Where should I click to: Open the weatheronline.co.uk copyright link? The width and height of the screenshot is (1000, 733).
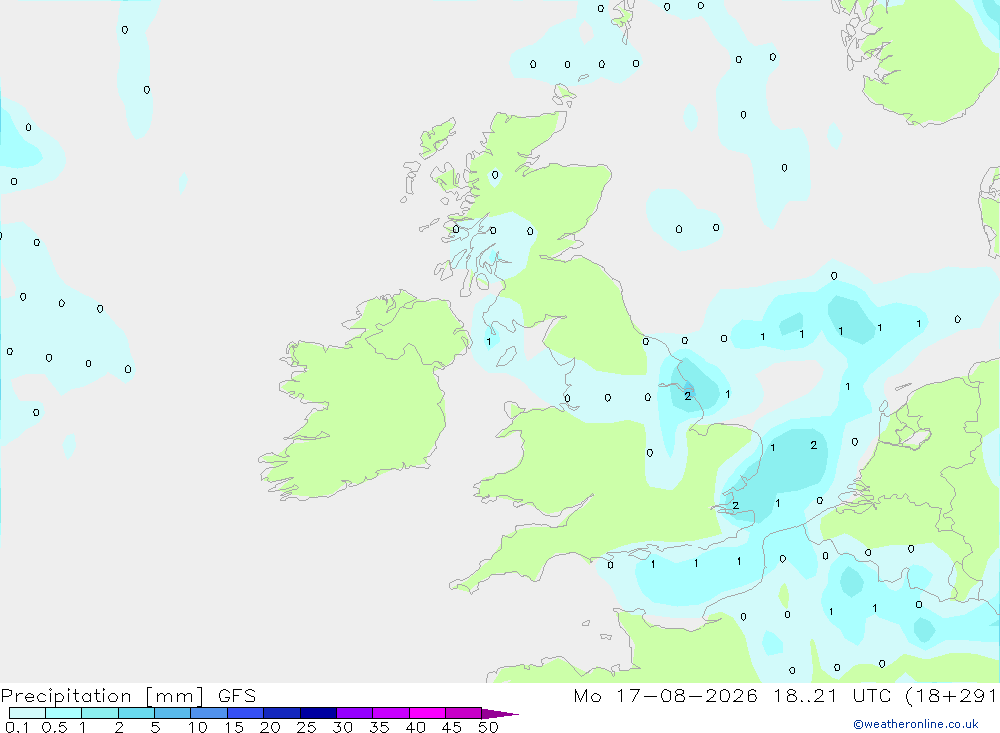coord(916,724)
